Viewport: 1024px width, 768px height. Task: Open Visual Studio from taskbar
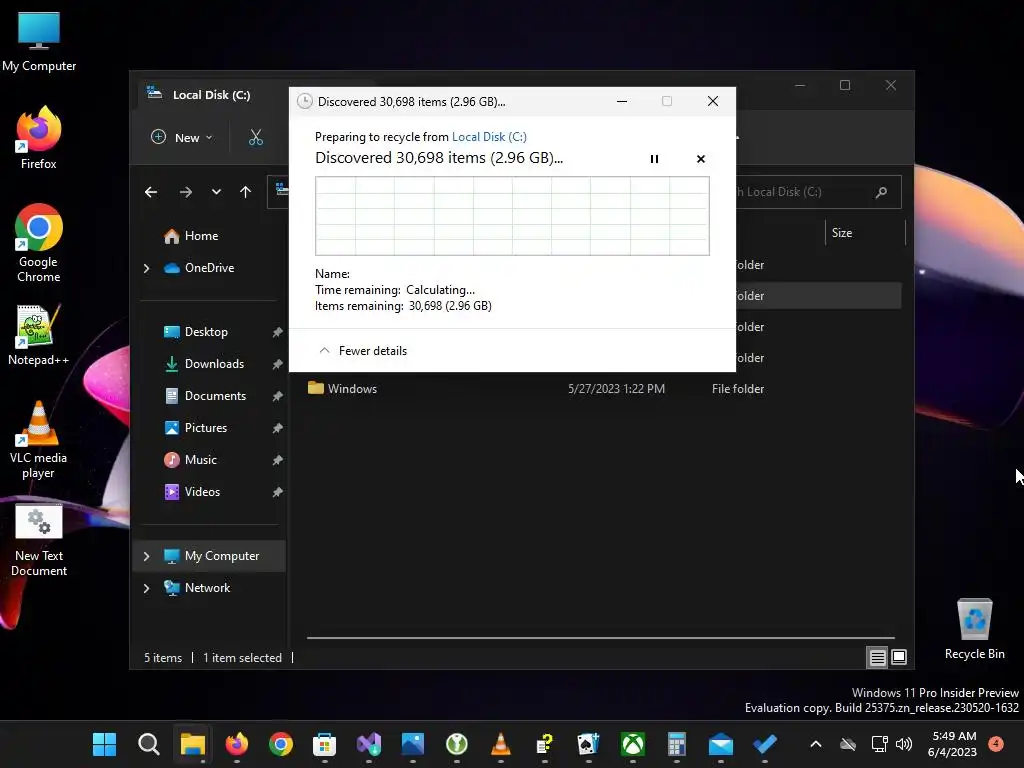[369, 744]
